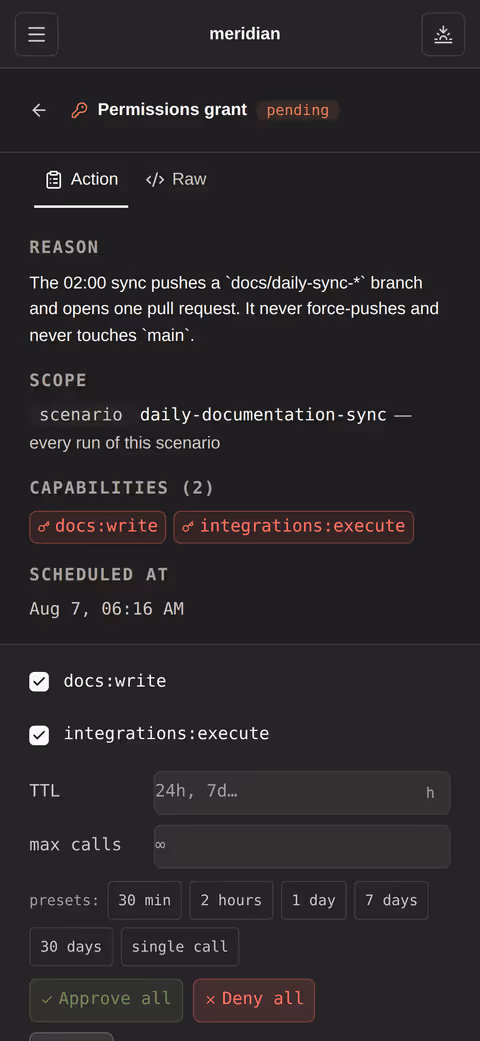
Task: Uncheck the docs:write checkbox
Action: 39,681
